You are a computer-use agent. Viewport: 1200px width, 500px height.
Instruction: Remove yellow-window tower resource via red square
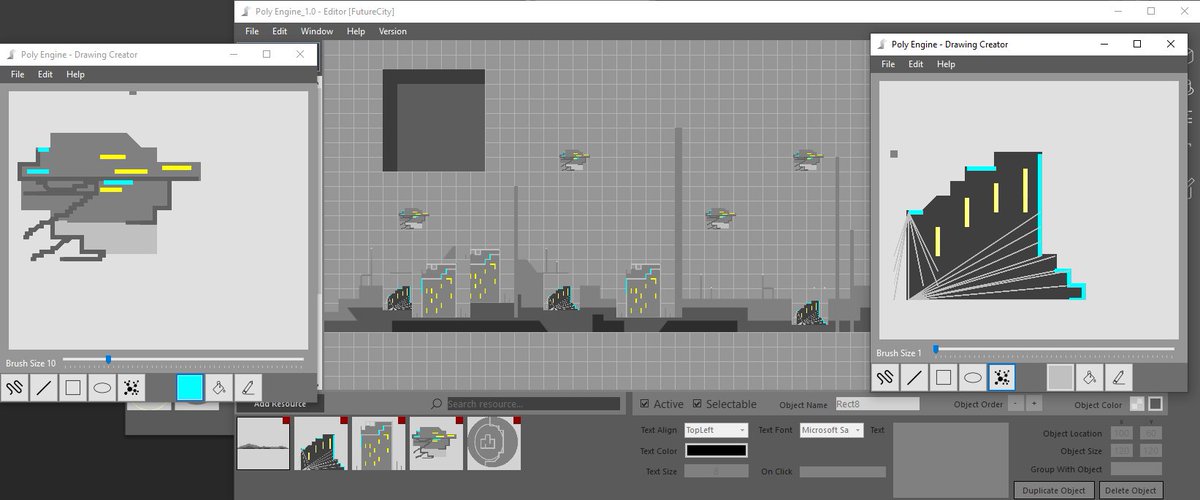click(400, 422)
